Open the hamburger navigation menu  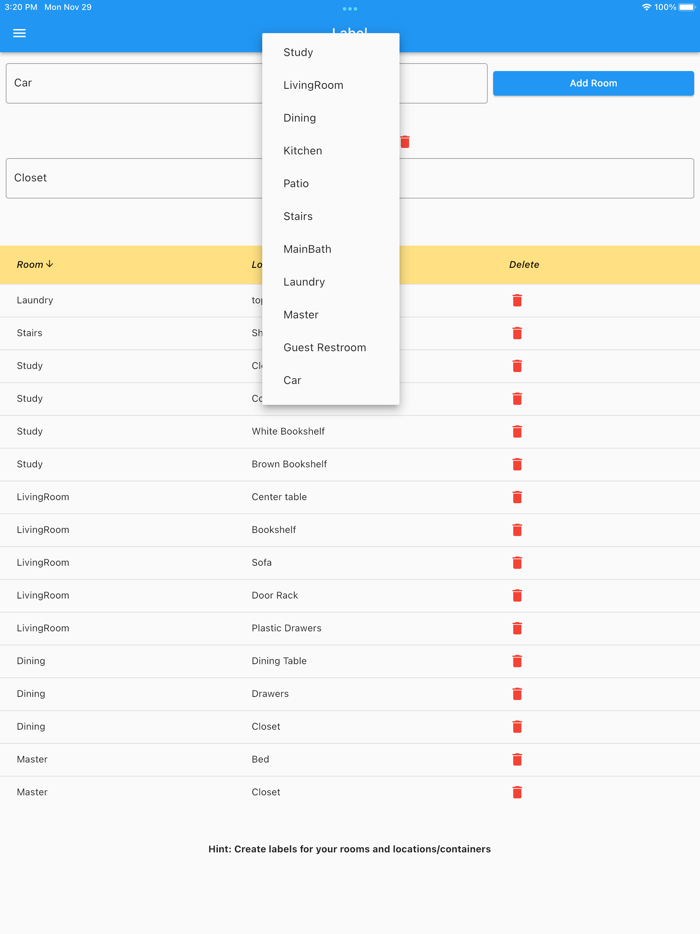point(19,33)
